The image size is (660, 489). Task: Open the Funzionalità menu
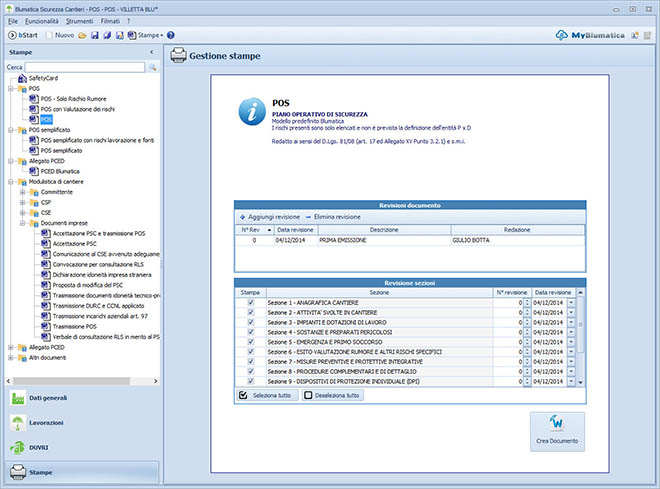(x=41, y=20)
